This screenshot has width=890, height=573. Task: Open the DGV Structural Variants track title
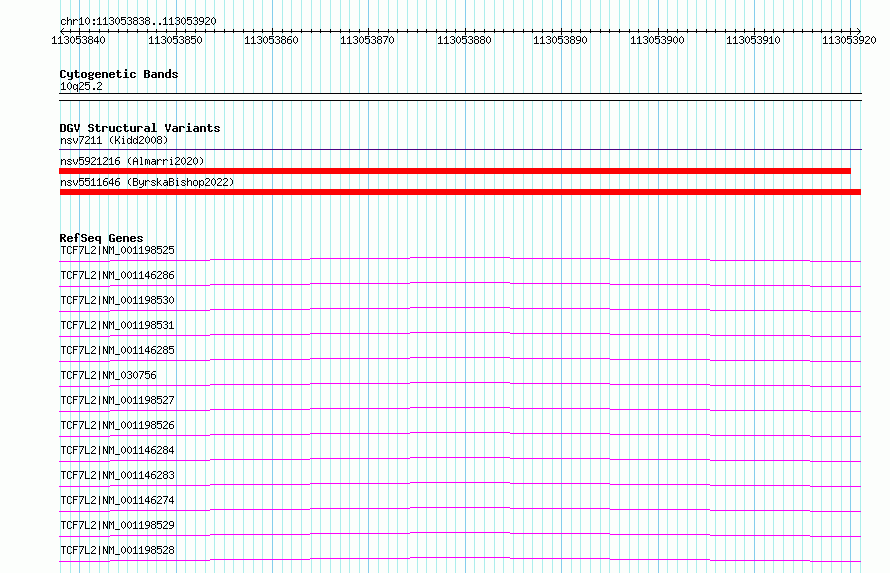(x=140, y=128)
